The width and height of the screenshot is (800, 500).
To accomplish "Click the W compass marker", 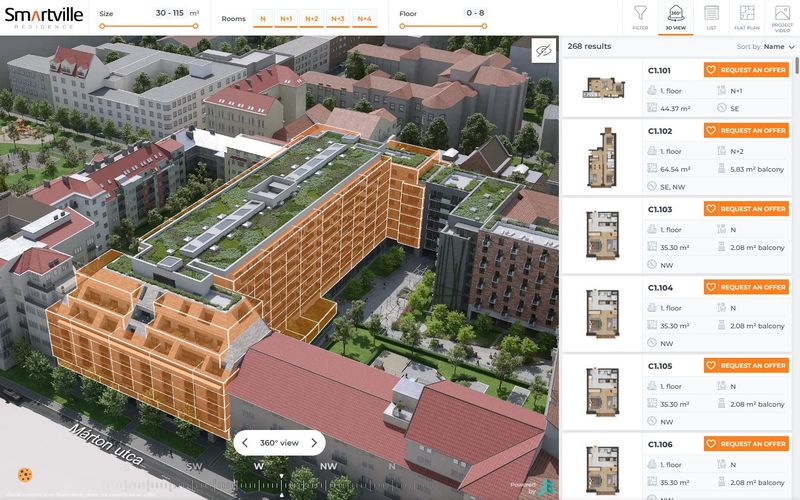I will pyautogui.click(x=259, y=466).
